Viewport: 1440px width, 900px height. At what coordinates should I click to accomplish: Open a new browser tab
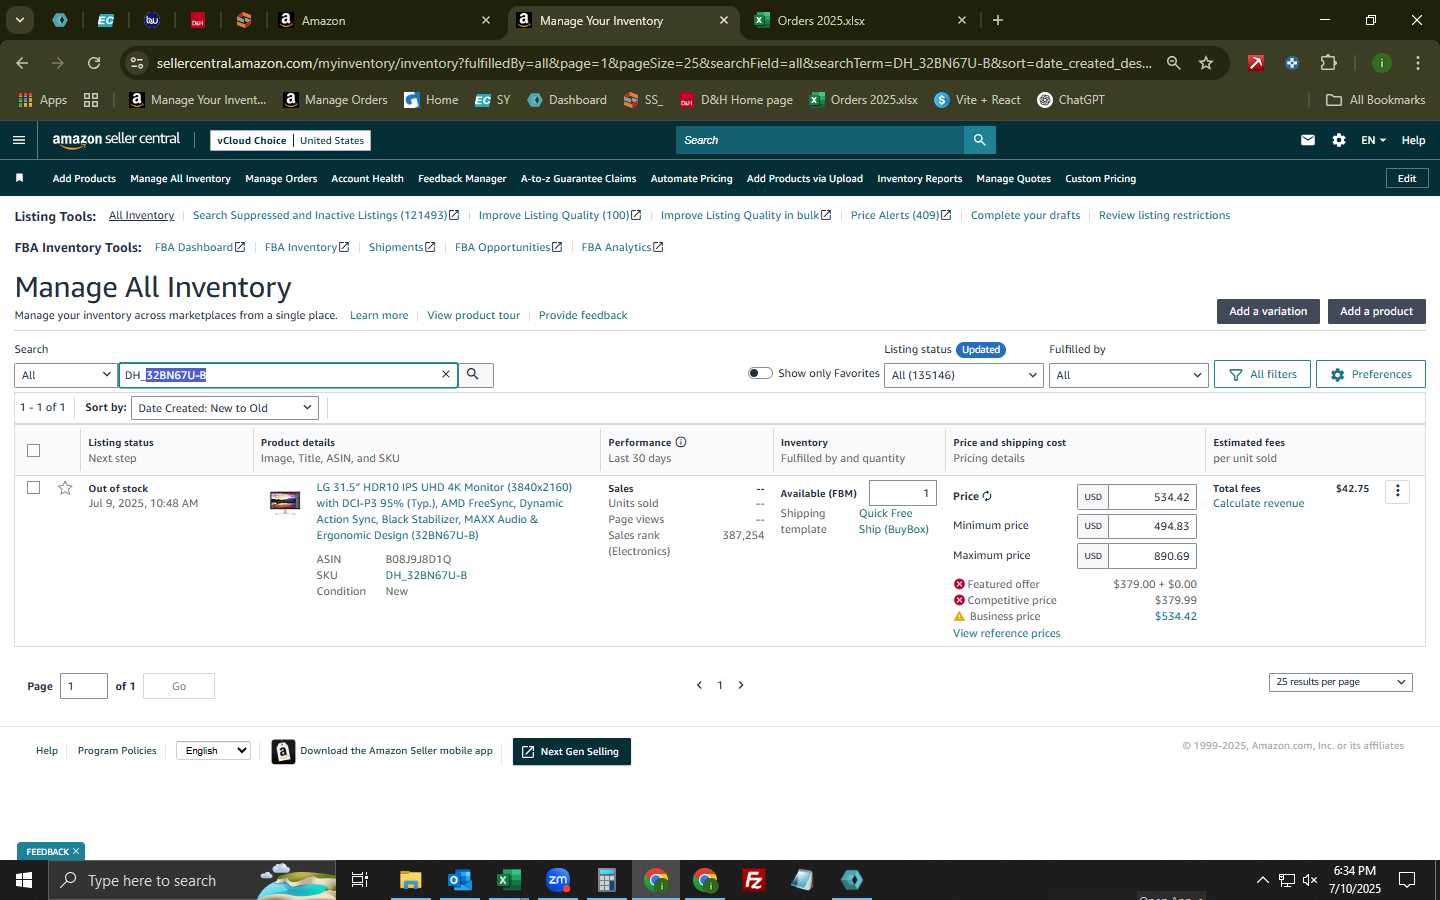coord(997,20)
